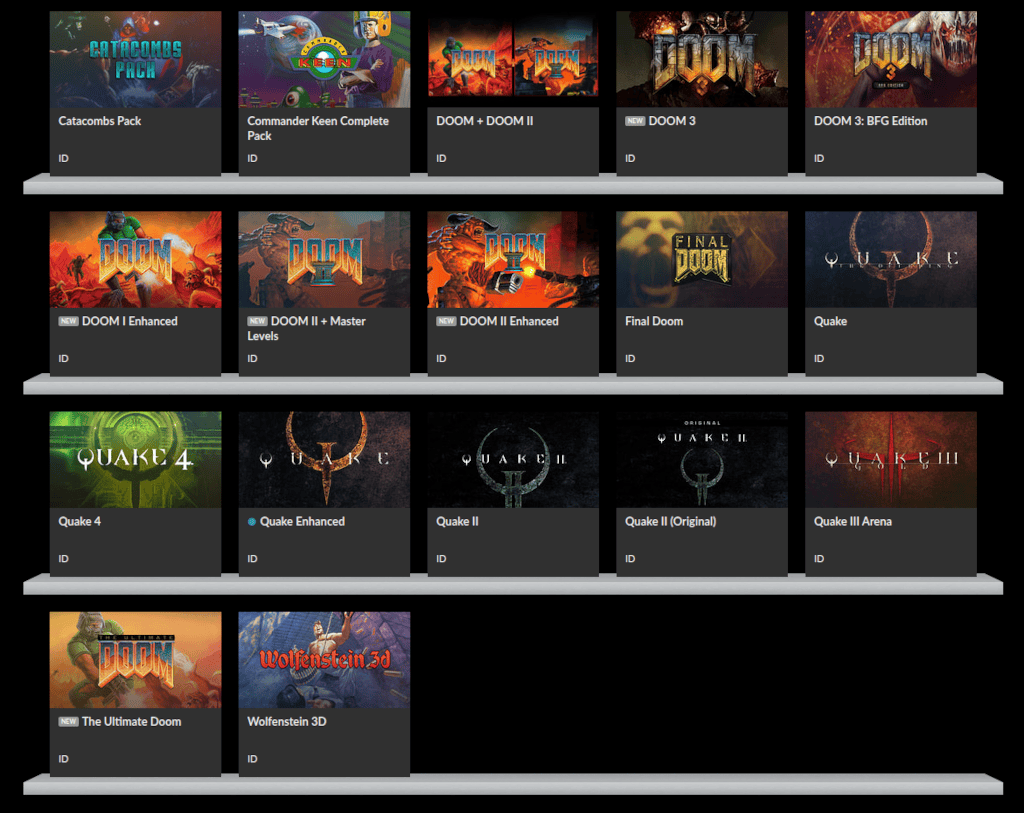Open the DOOM I Enhanced cover art

(135, 259)
